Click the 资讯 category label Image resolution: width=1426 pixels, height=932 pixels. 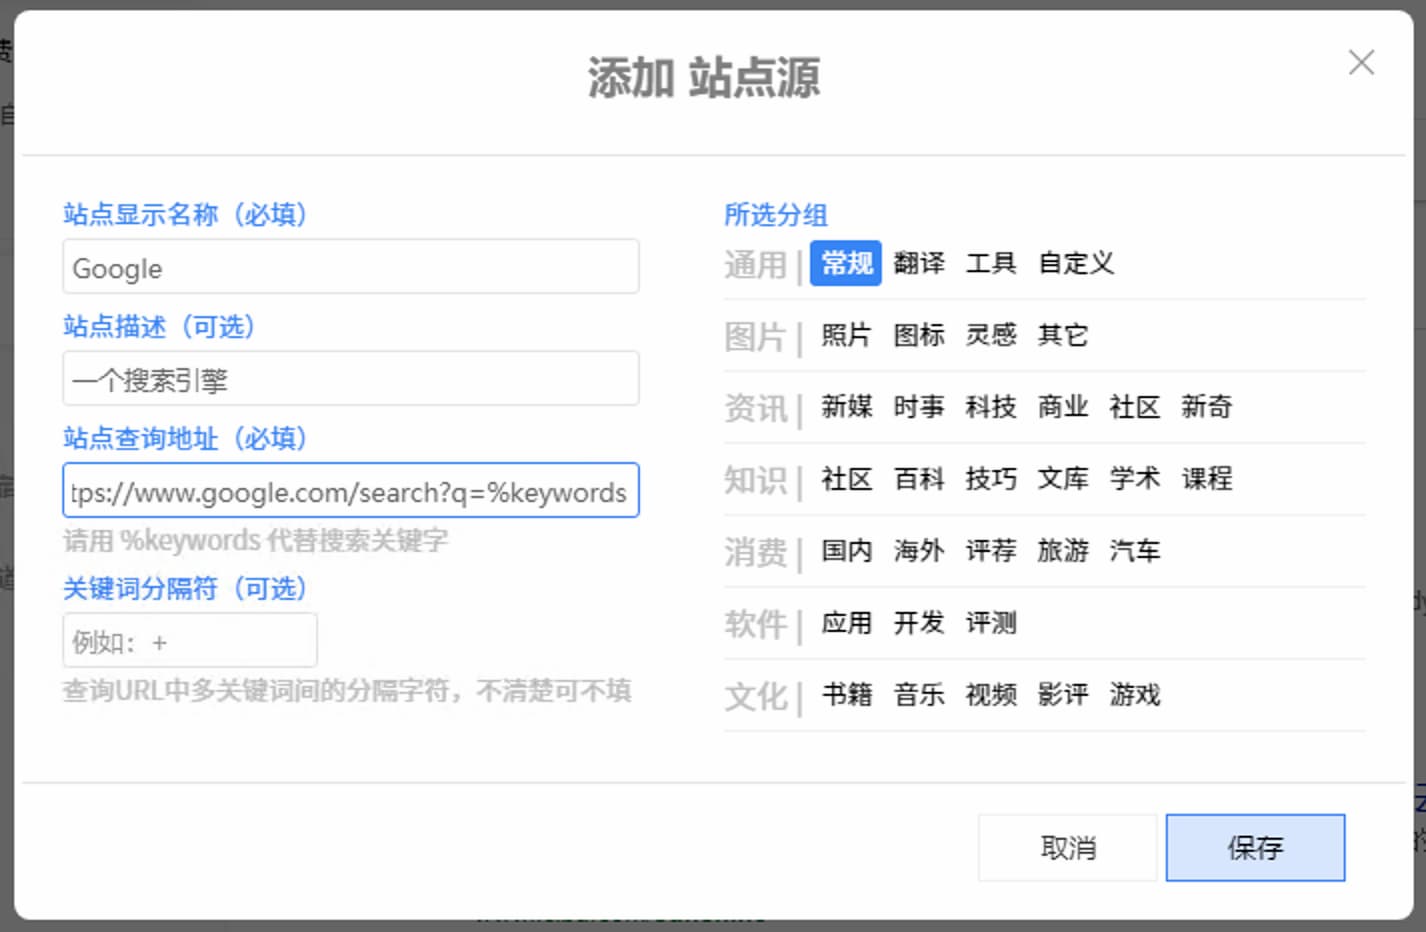[756, 409]
